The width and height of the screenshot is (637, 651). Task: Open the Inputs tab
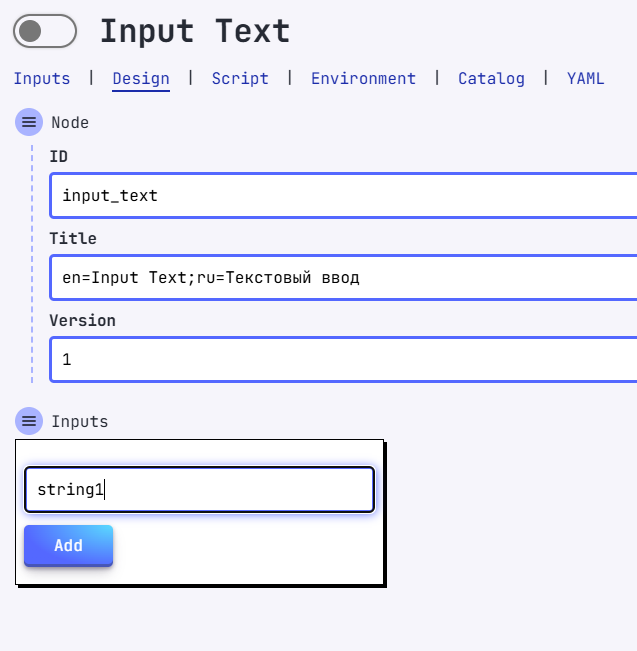42,78
